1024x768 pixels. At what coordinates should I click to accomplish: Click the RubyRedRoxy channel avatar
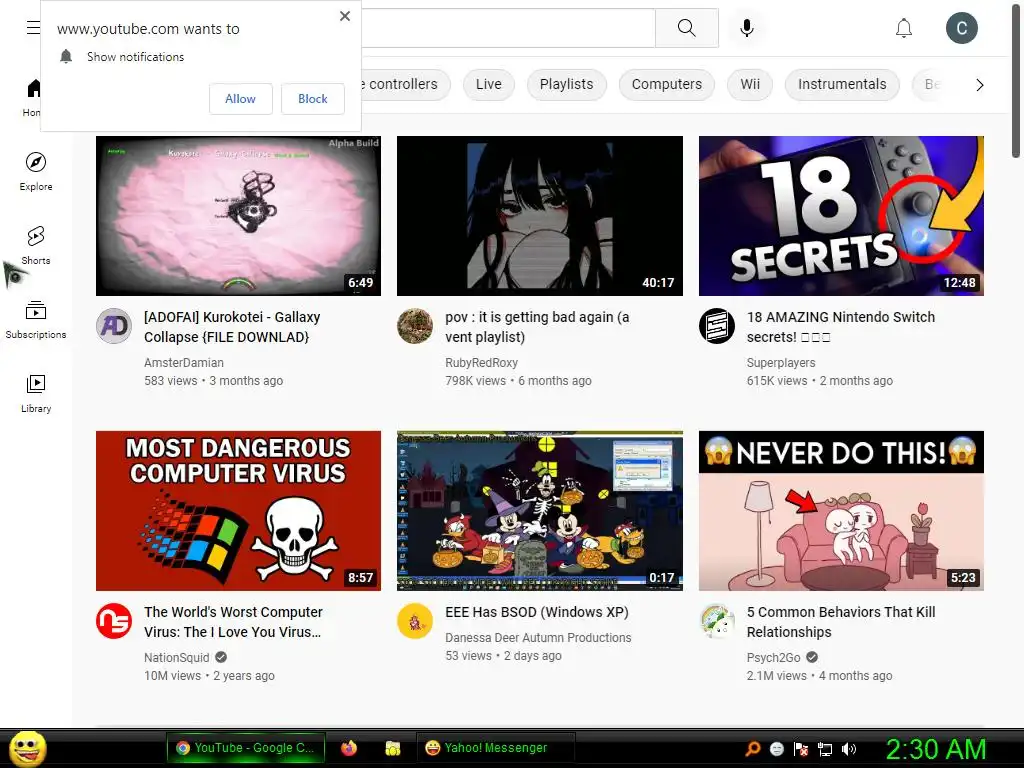[415, 326]
